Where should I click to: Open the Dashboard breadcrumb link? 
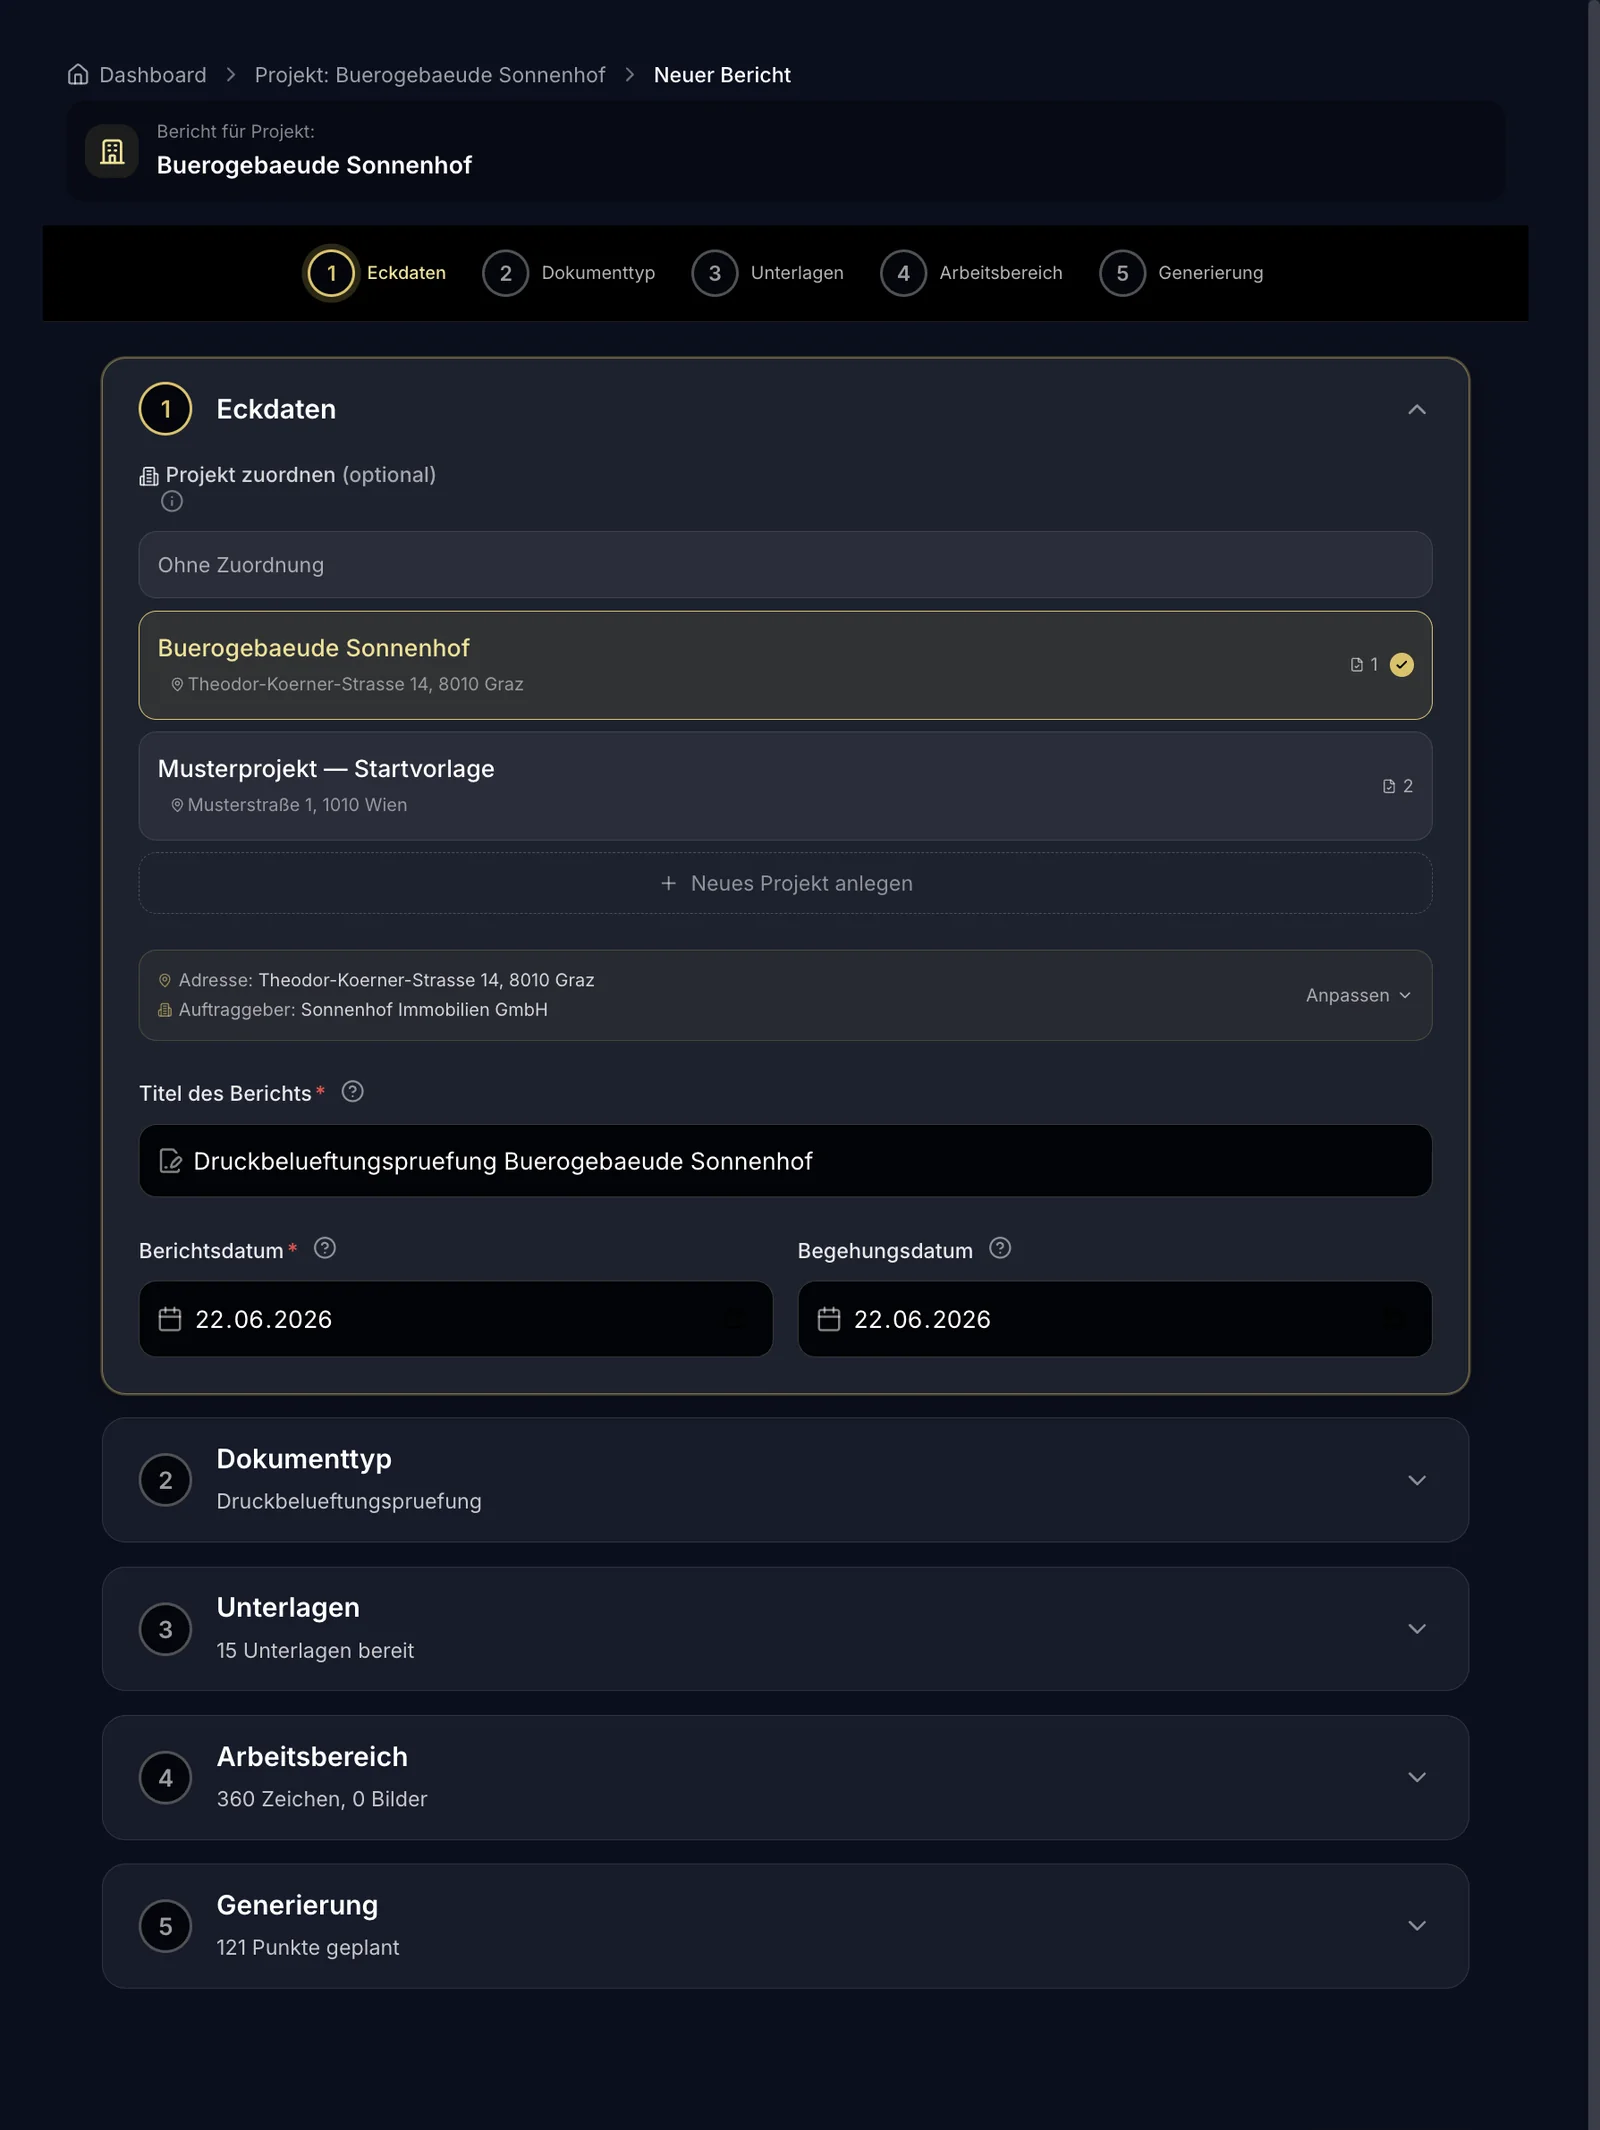pyautogui.click(x=152, y=75)
